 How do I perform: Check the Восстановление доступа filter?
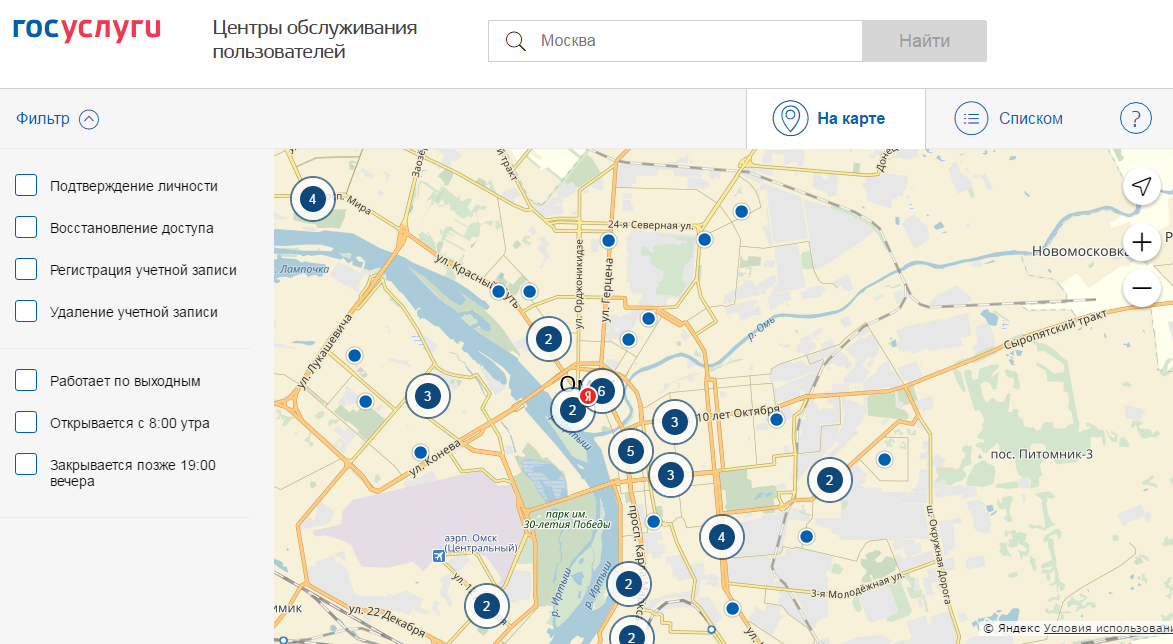pyautogui.click(x=27, y=228)
